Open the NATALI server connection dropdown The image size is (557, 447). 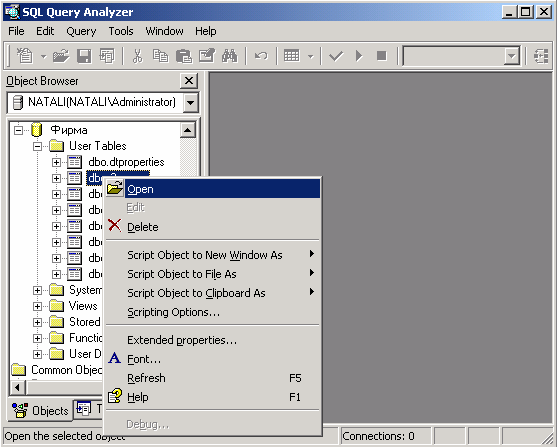(191, 103)
